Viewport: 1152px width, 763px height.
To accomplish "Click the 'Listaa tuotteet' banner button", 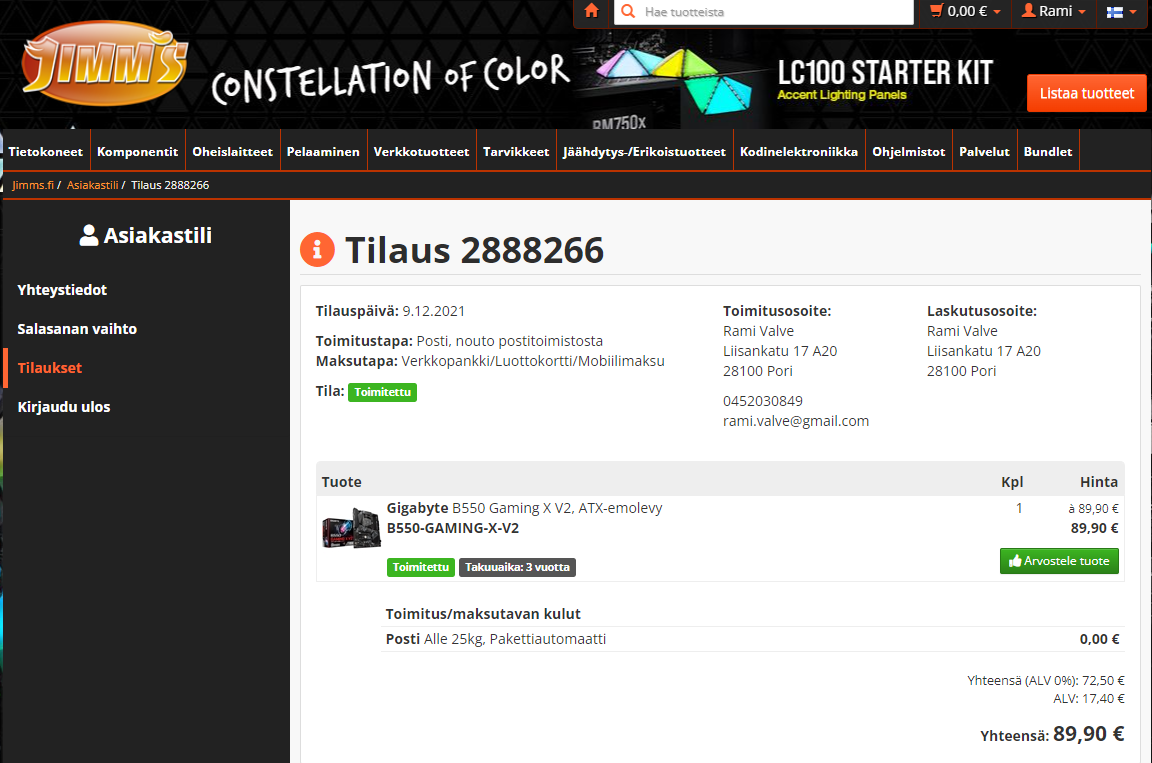I will coord(1086,93).
